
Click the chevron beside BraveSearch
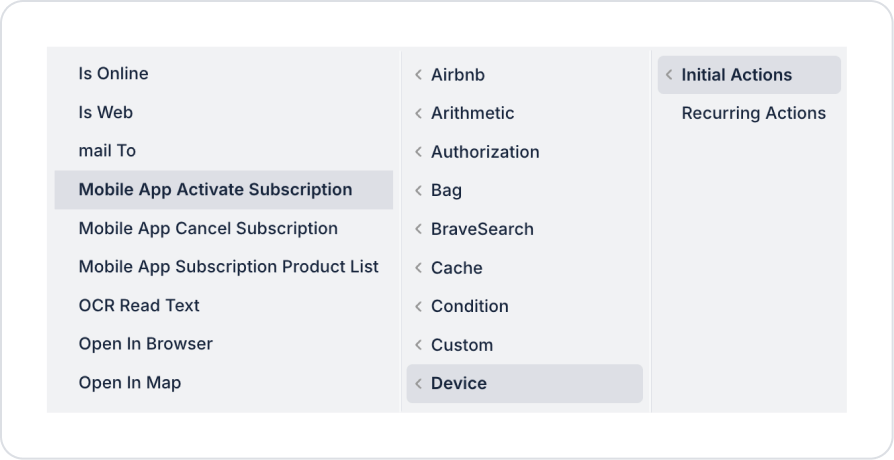(x=418, y=229)
